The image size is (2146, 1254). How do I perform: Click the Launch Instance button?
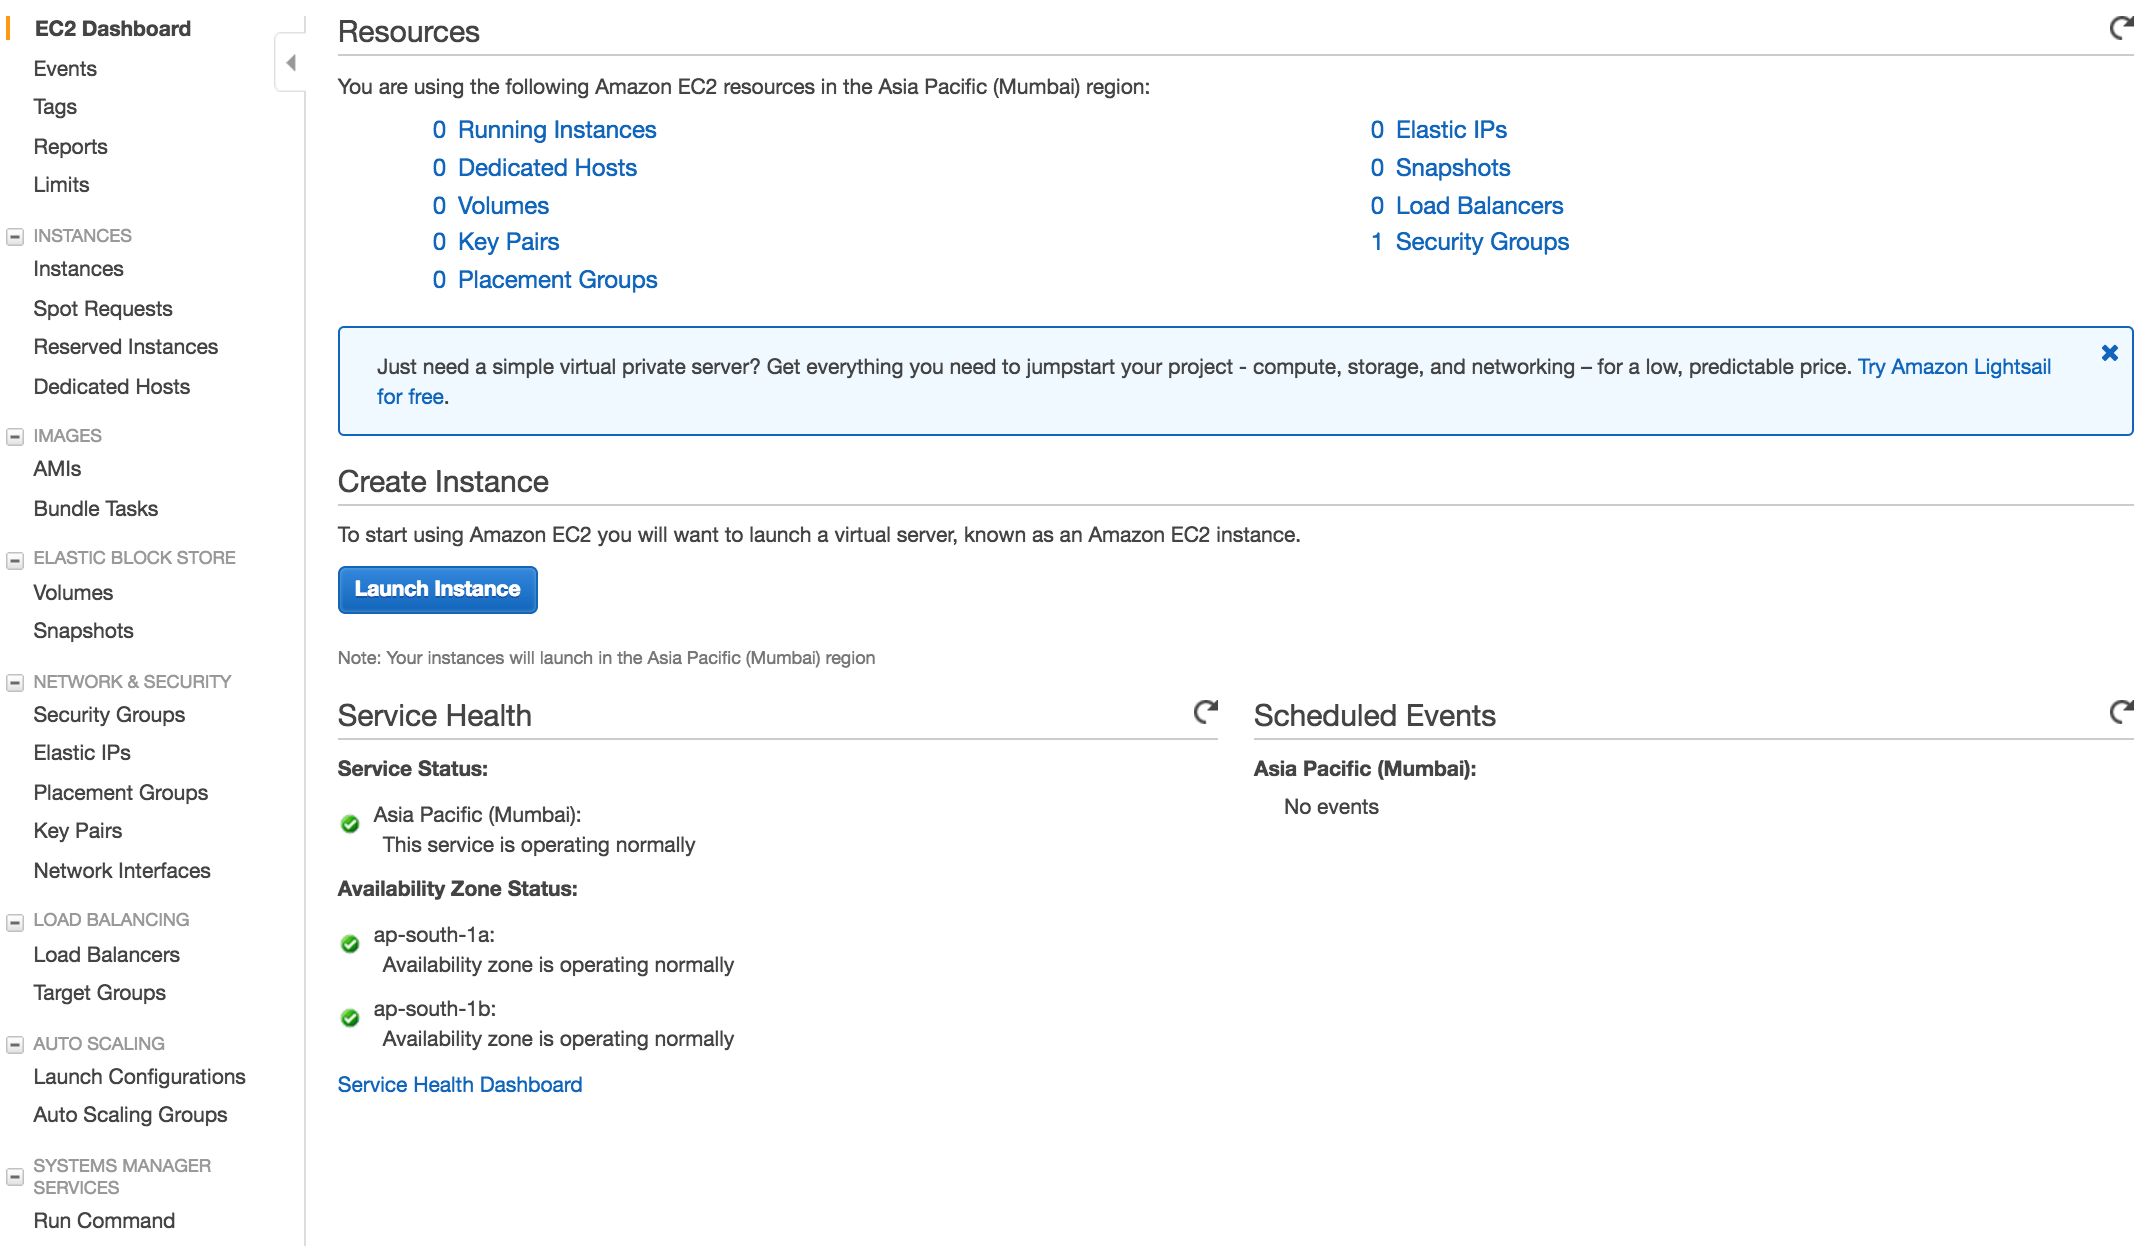(x=437, y=589)
